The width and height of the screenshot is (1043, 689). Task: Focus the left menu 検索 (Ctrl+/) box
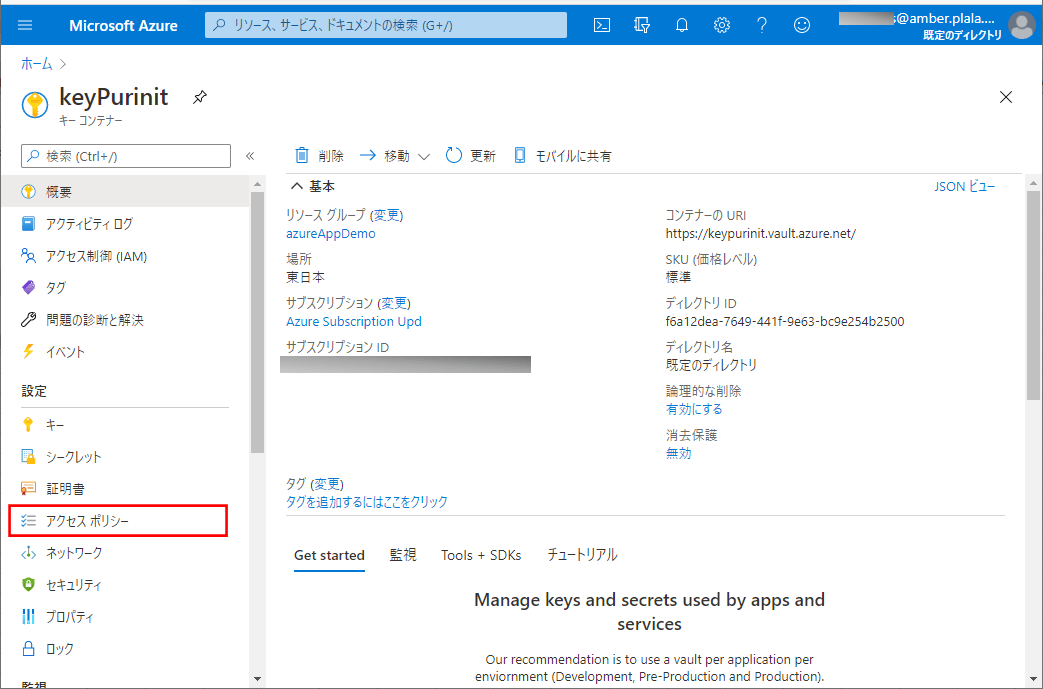tap(126, 156)
